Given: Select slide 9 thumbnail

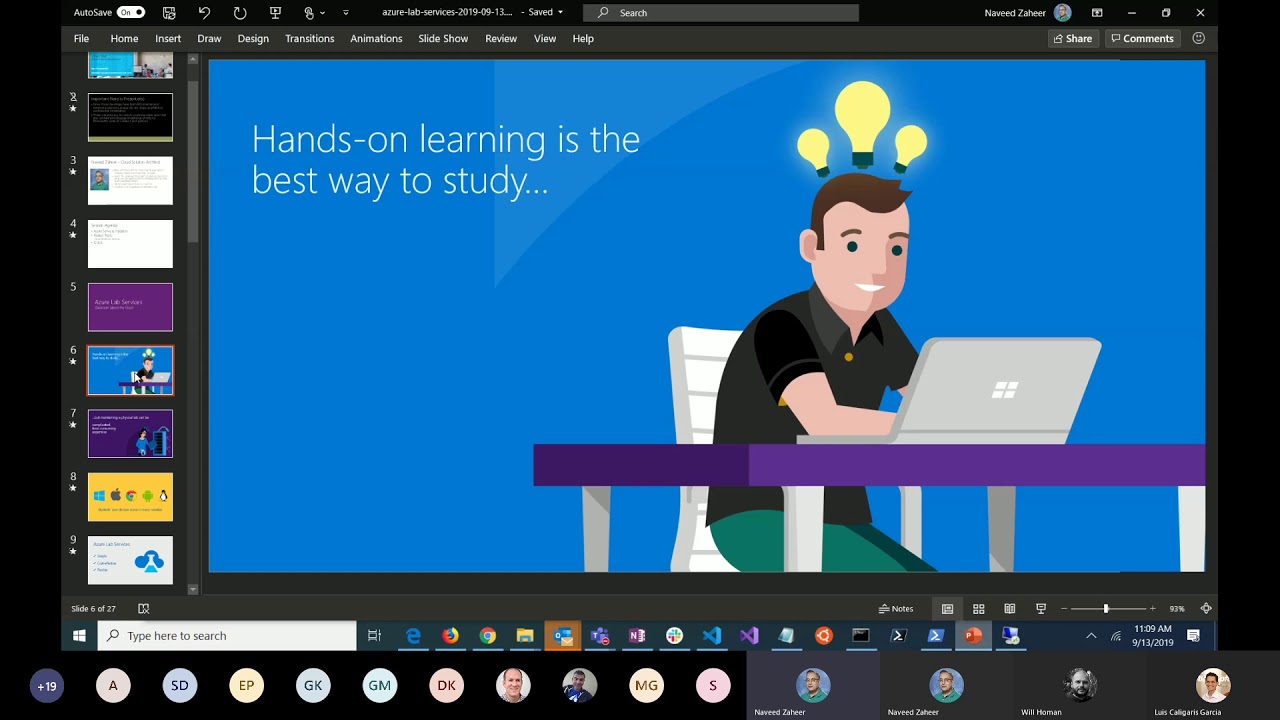Looking at the screenshot, I should (130, 560).
